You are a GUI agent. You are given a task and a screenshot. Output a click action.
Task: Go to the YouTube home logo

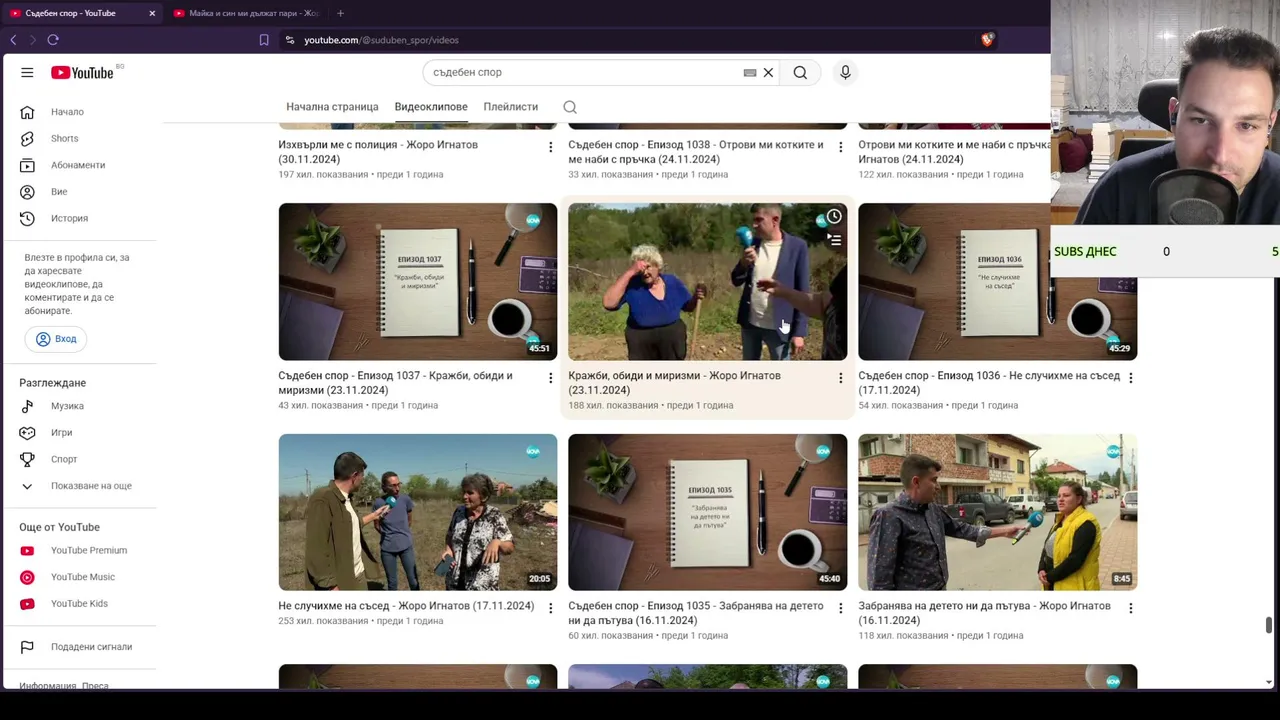pyautogui.click(x=83, y=72)
